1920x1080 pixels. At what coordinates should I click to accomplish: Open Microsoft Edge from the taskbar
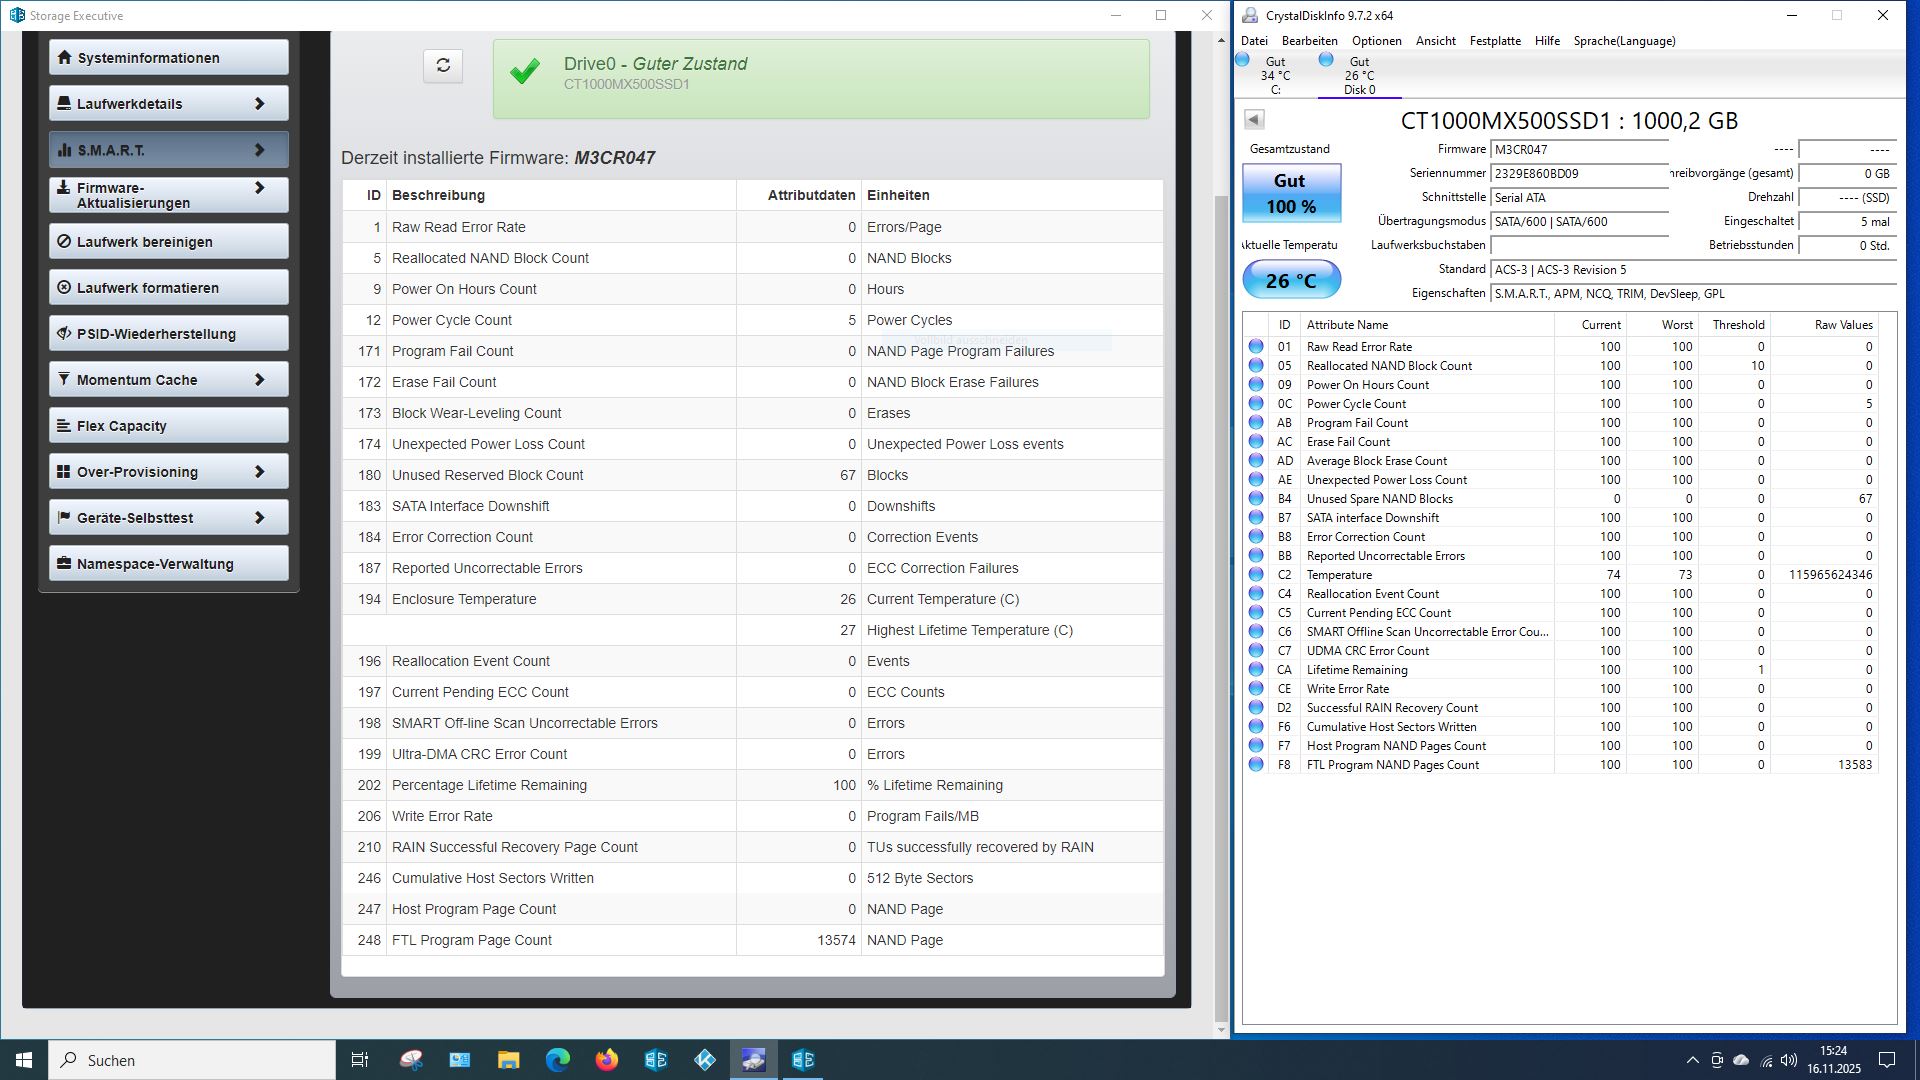558,1060
